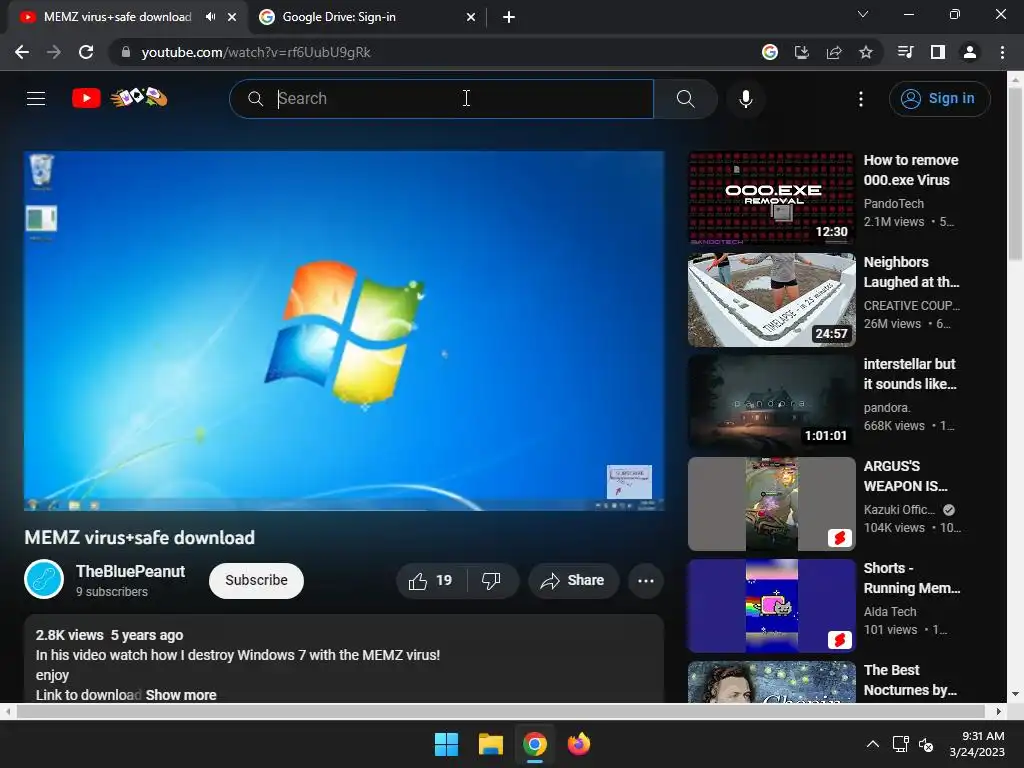Click the video player showing Windows 7
This screenshot has height=768, width=1024.
tap(344, 330)
